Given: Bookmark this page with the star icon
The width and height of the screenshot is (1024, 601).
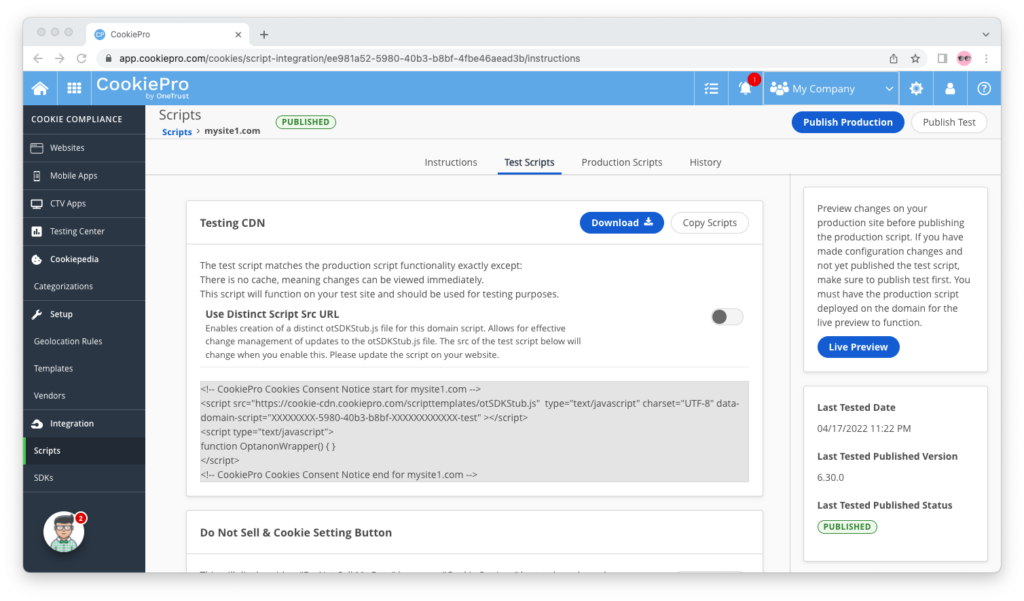Looking at the screenshot, I should tap(915, 58).
